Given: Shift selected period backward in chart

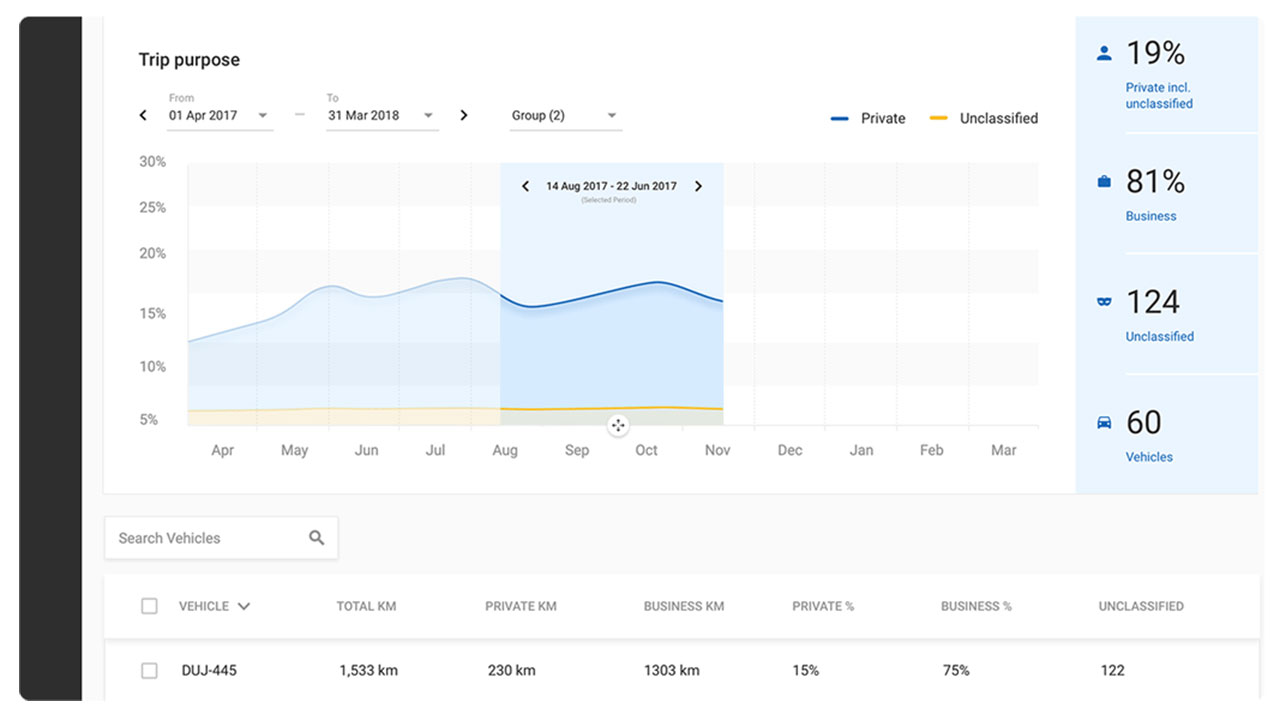Looking at the screenshot, I should click(x=526, y=186).
